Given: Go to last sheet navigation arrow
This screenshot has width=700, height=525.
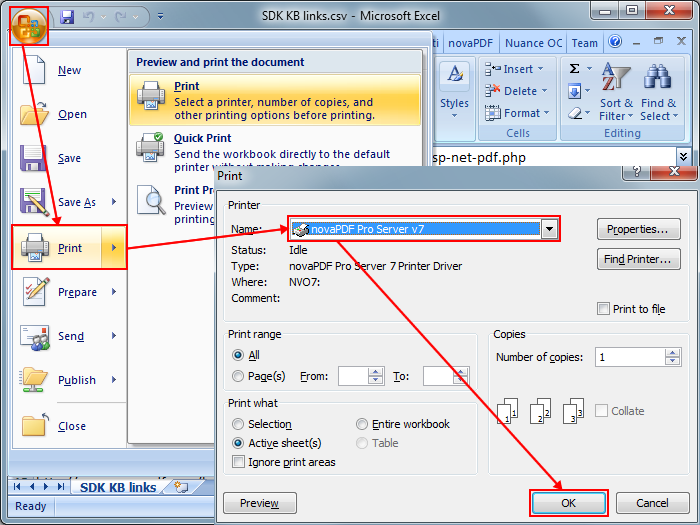Looking at the screenshot, I should [61, 486].
